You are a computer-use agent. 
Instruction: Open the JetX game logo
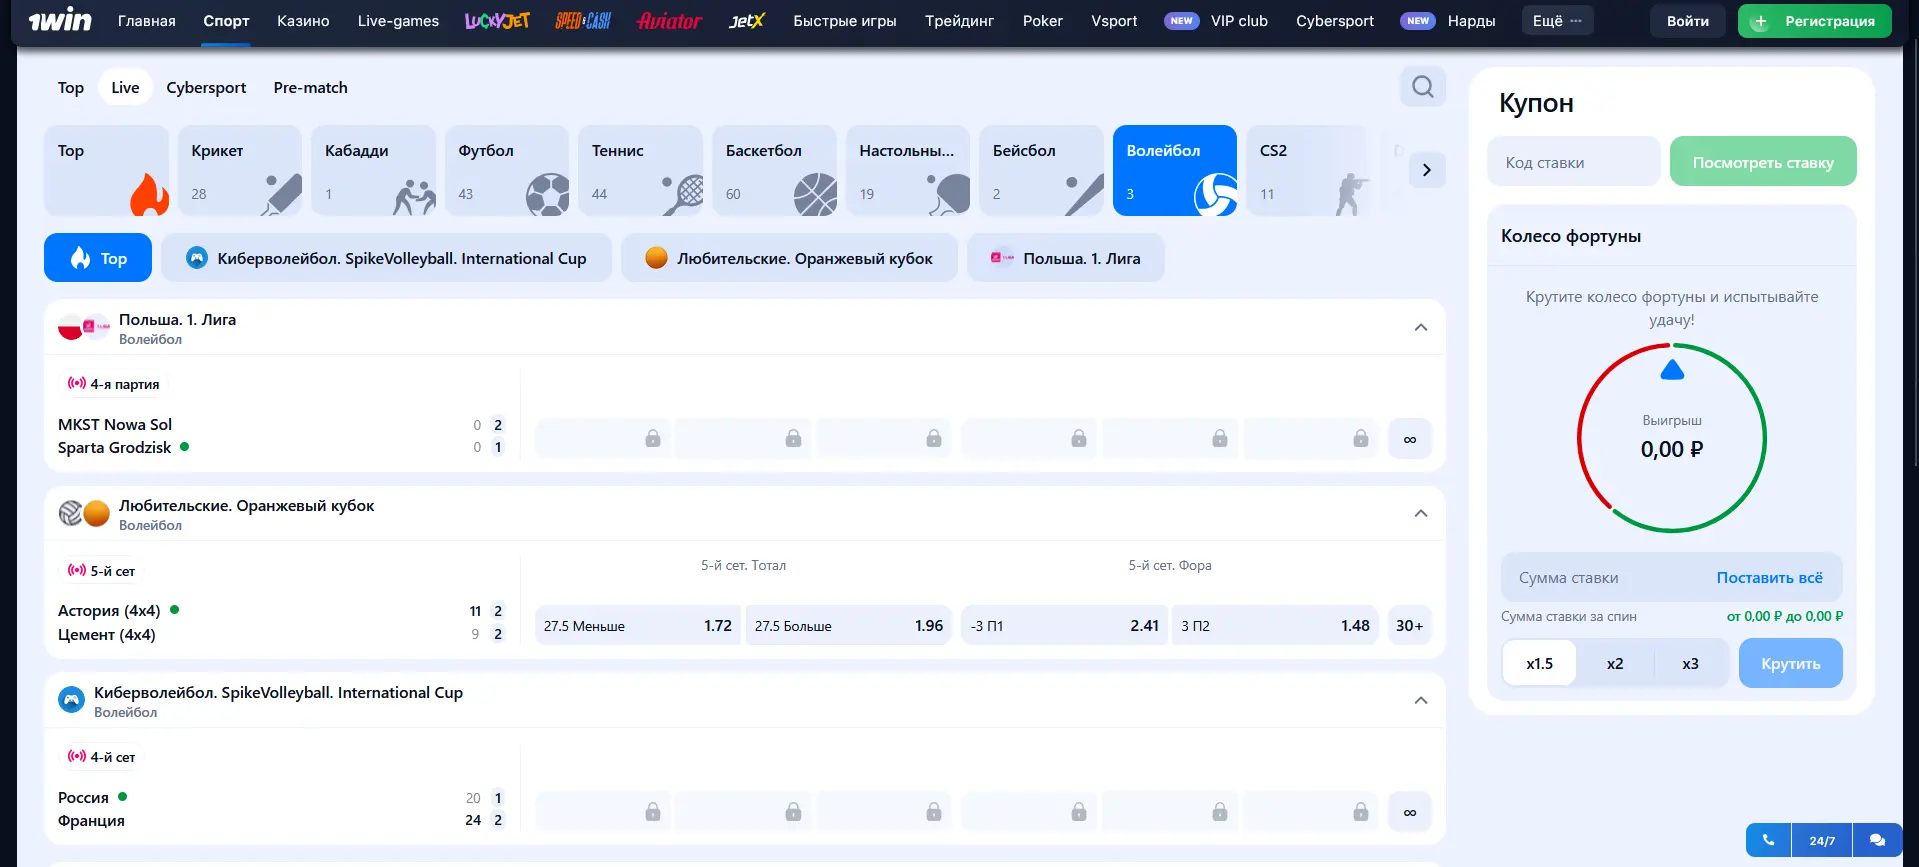[x=746, y=21]
